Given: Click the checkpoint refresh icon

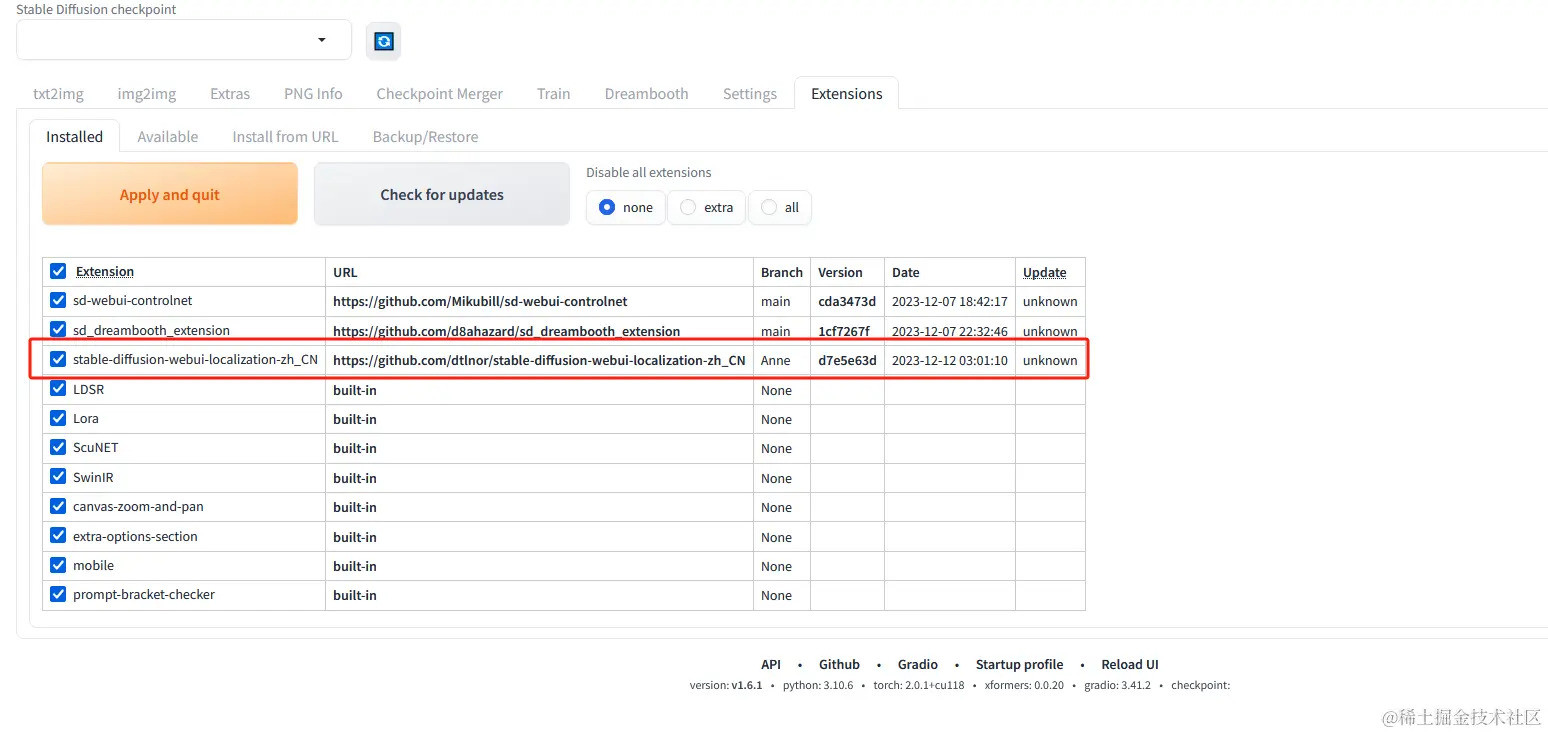Looking at the screenshot, I should 384,41.
